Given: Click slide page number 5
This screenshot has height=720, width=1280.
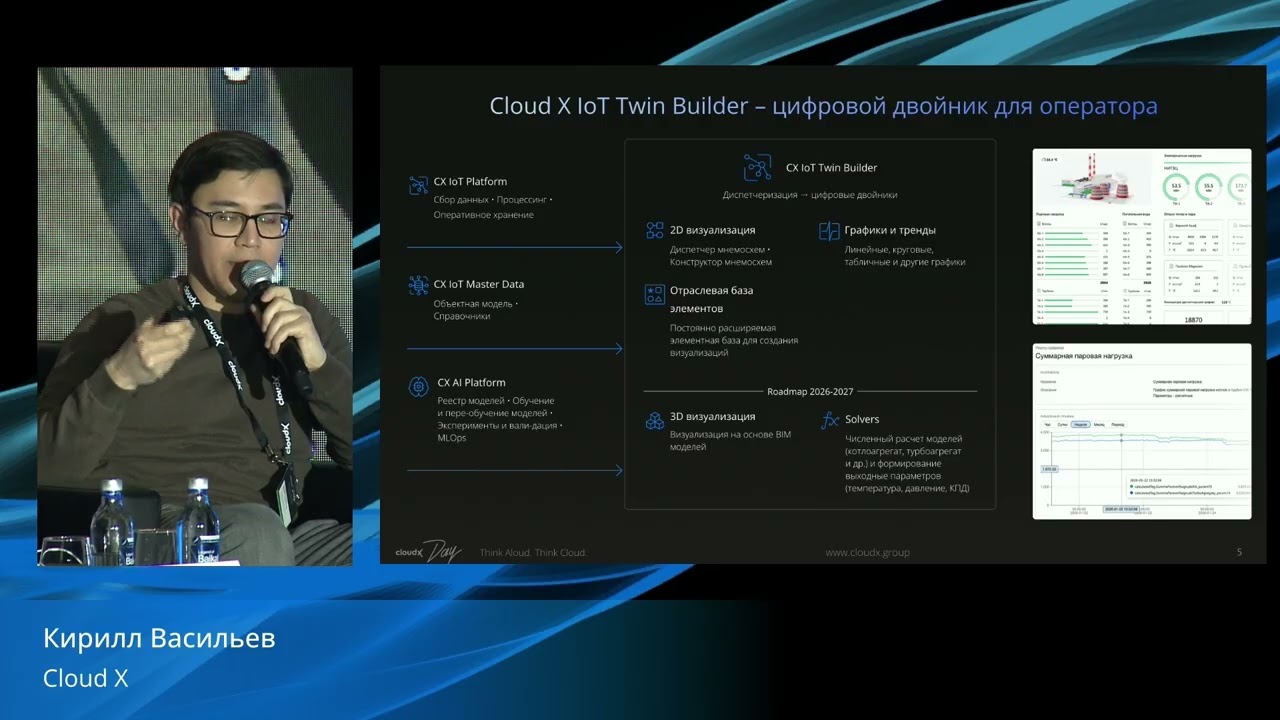Looking at the screenshot, I should pyautogui.click(x=1240, y=551).
